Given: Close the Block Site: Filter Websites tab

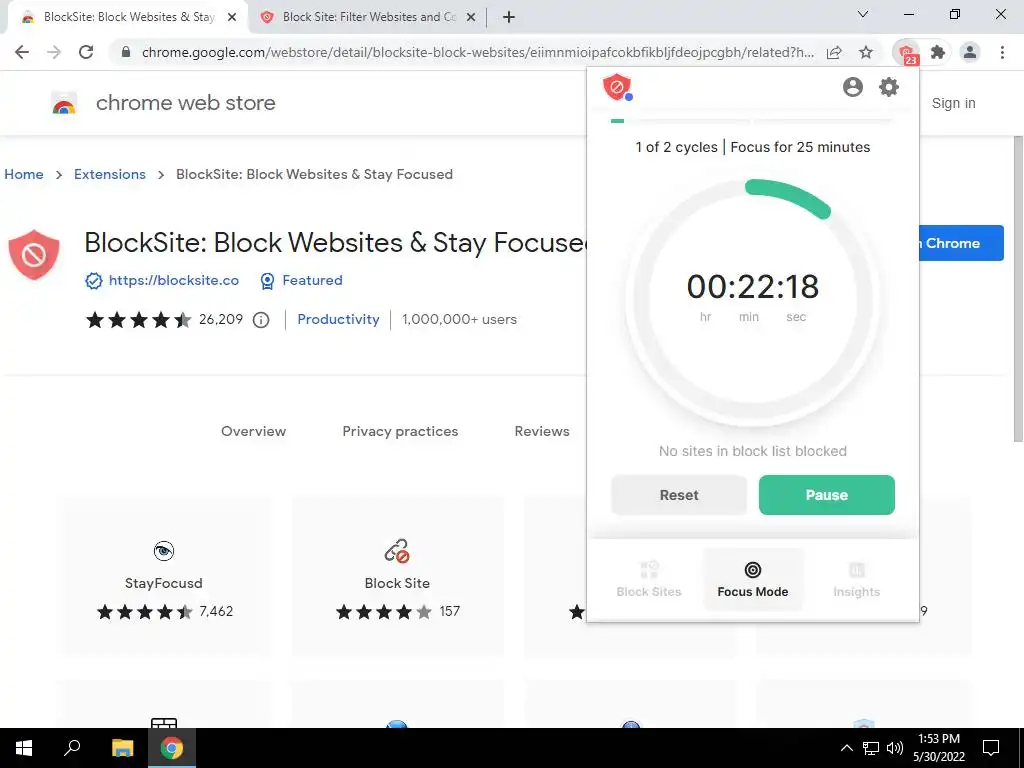Looking at the screenshot, I should click(x=471, y=18).
